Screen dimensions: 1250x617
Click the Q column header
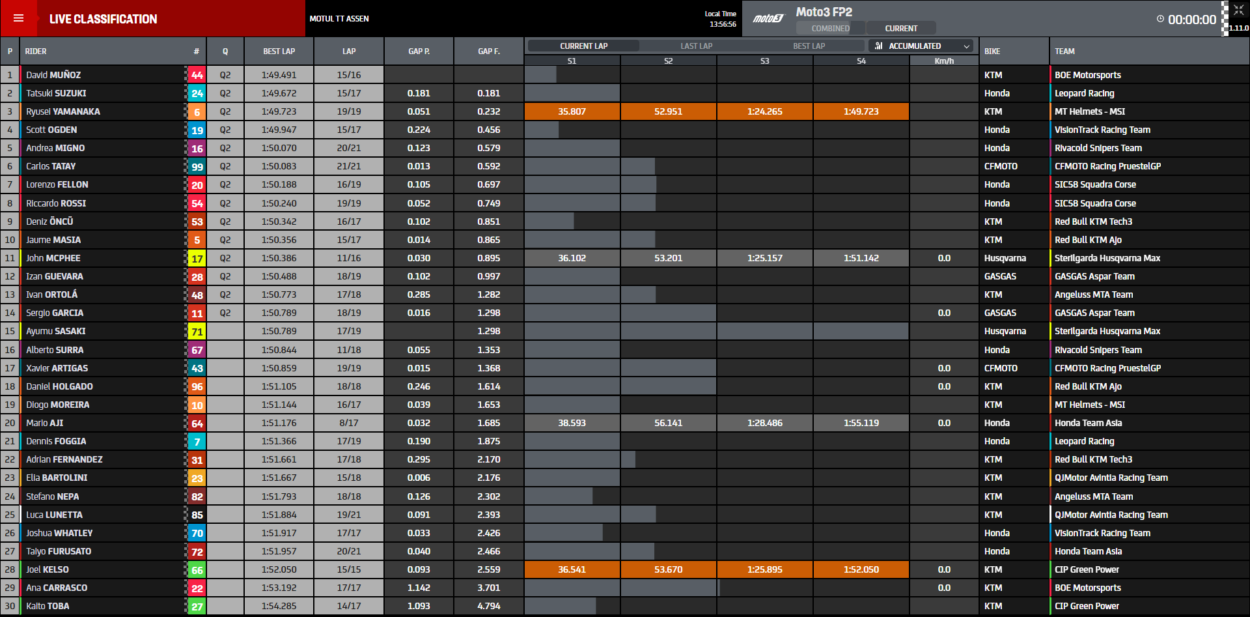pos(225,51)
